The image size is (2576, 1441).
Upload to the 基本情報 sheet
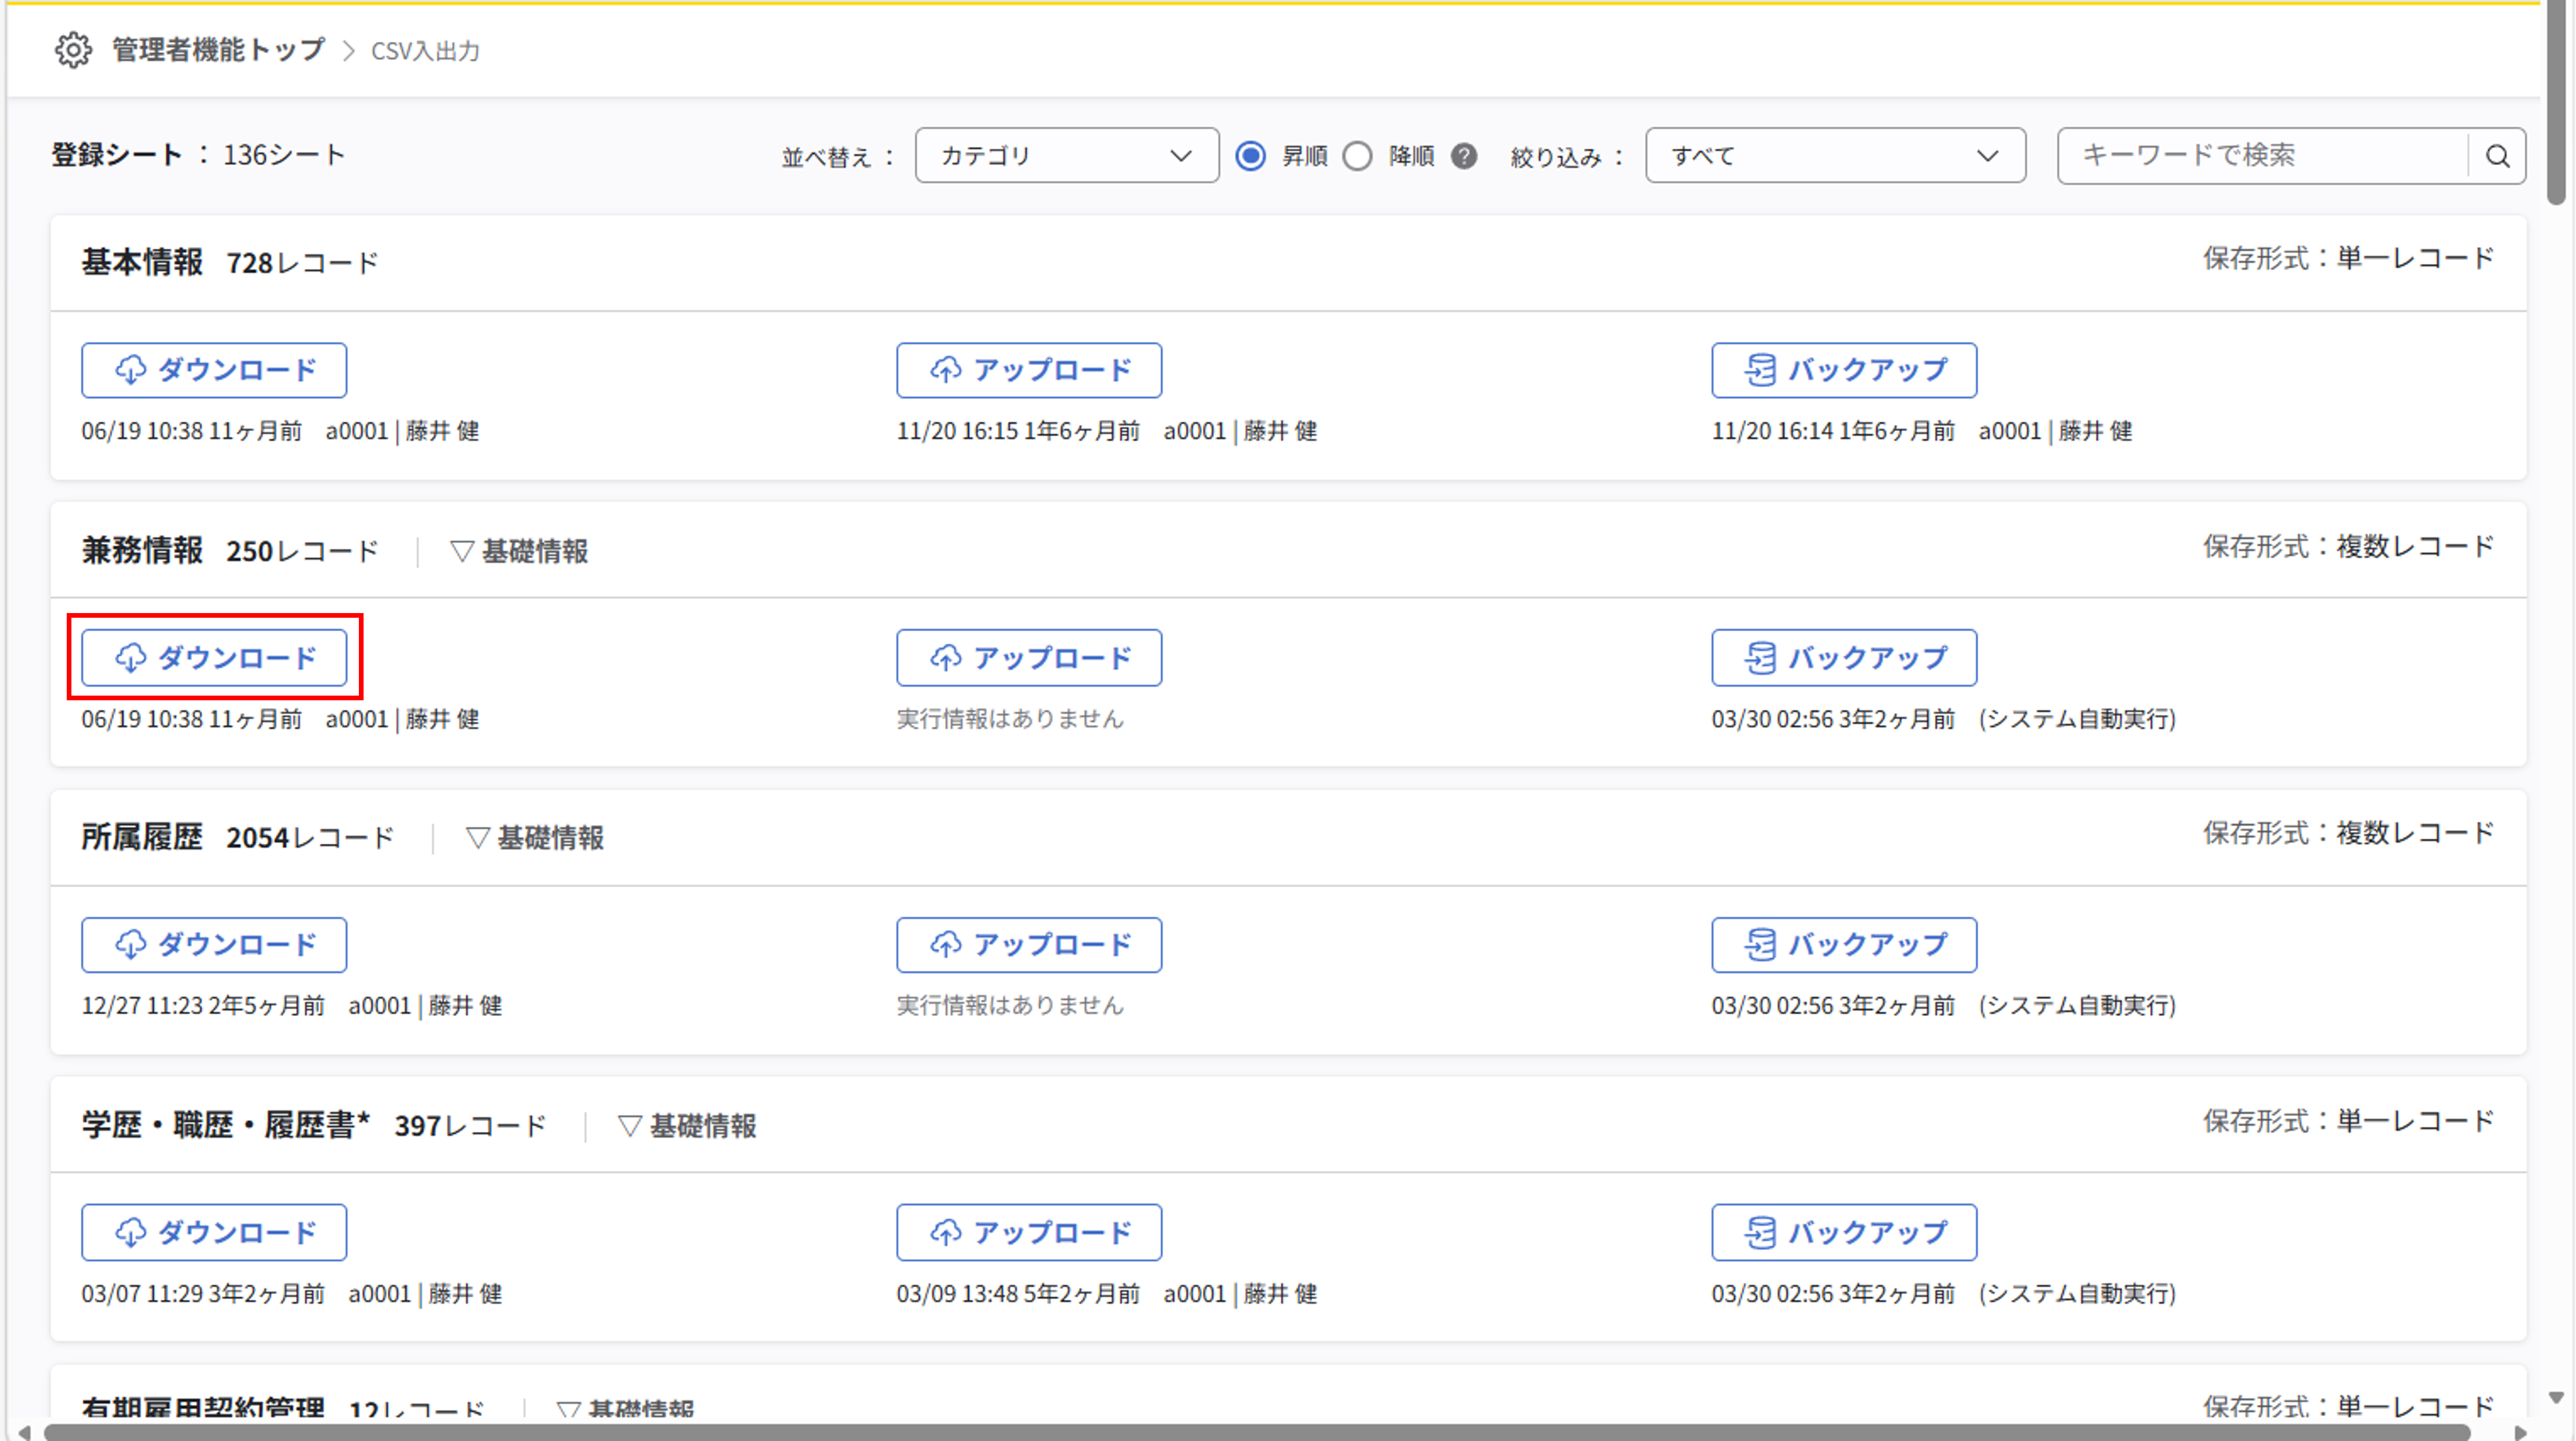coord(1029,370)
